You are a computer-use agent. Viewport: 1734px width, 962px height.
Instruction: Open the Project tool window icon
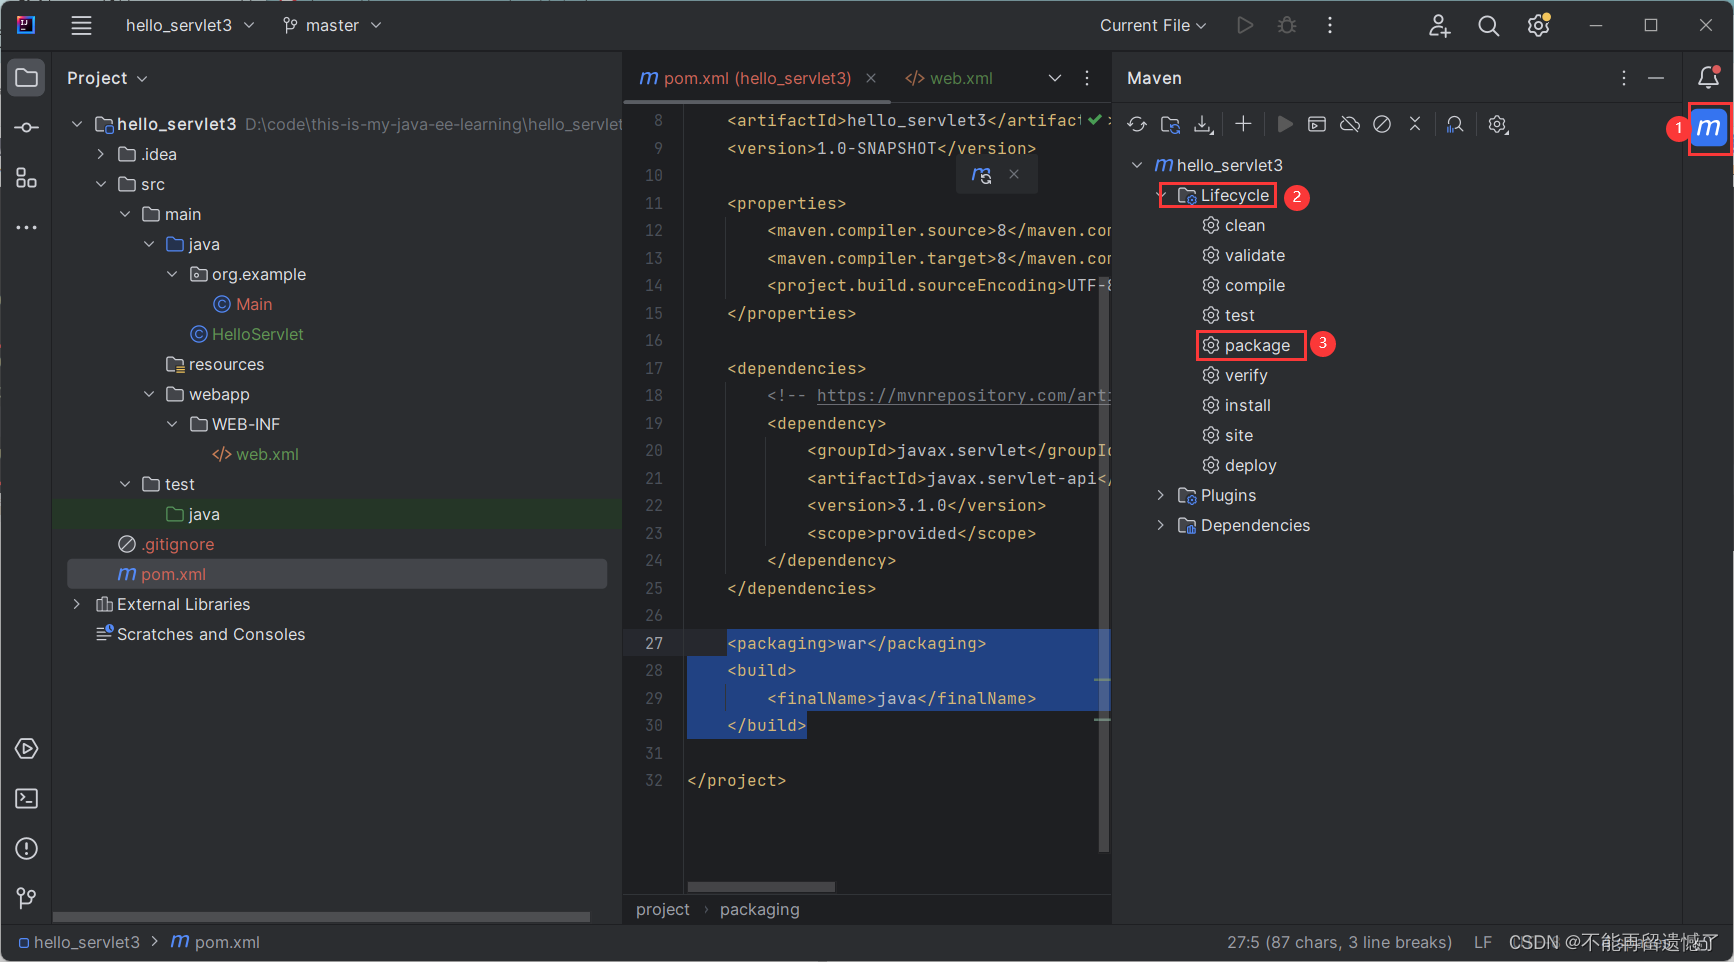tap(27, 78)
